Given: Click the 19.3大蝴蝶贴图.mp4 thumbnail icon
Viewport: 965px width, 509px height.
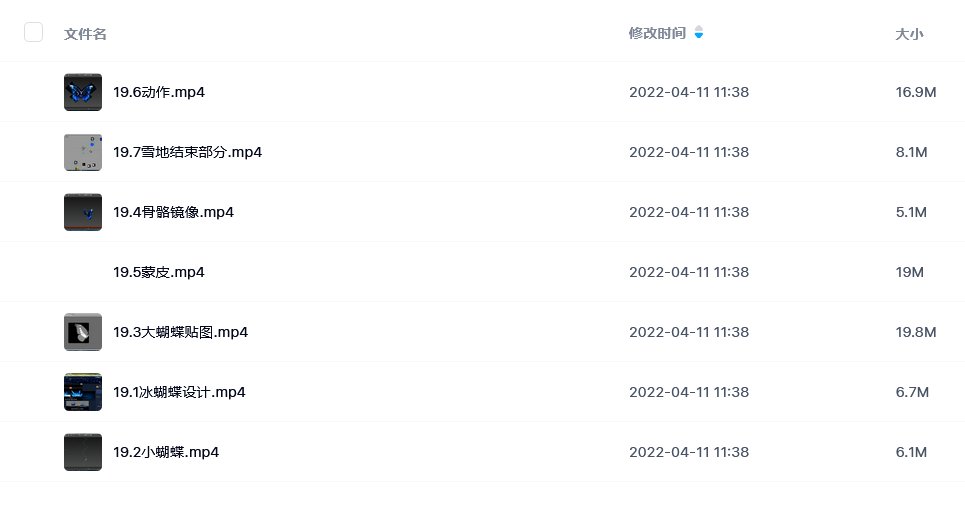Looking at the screenshot, I should tap(83, 332).
